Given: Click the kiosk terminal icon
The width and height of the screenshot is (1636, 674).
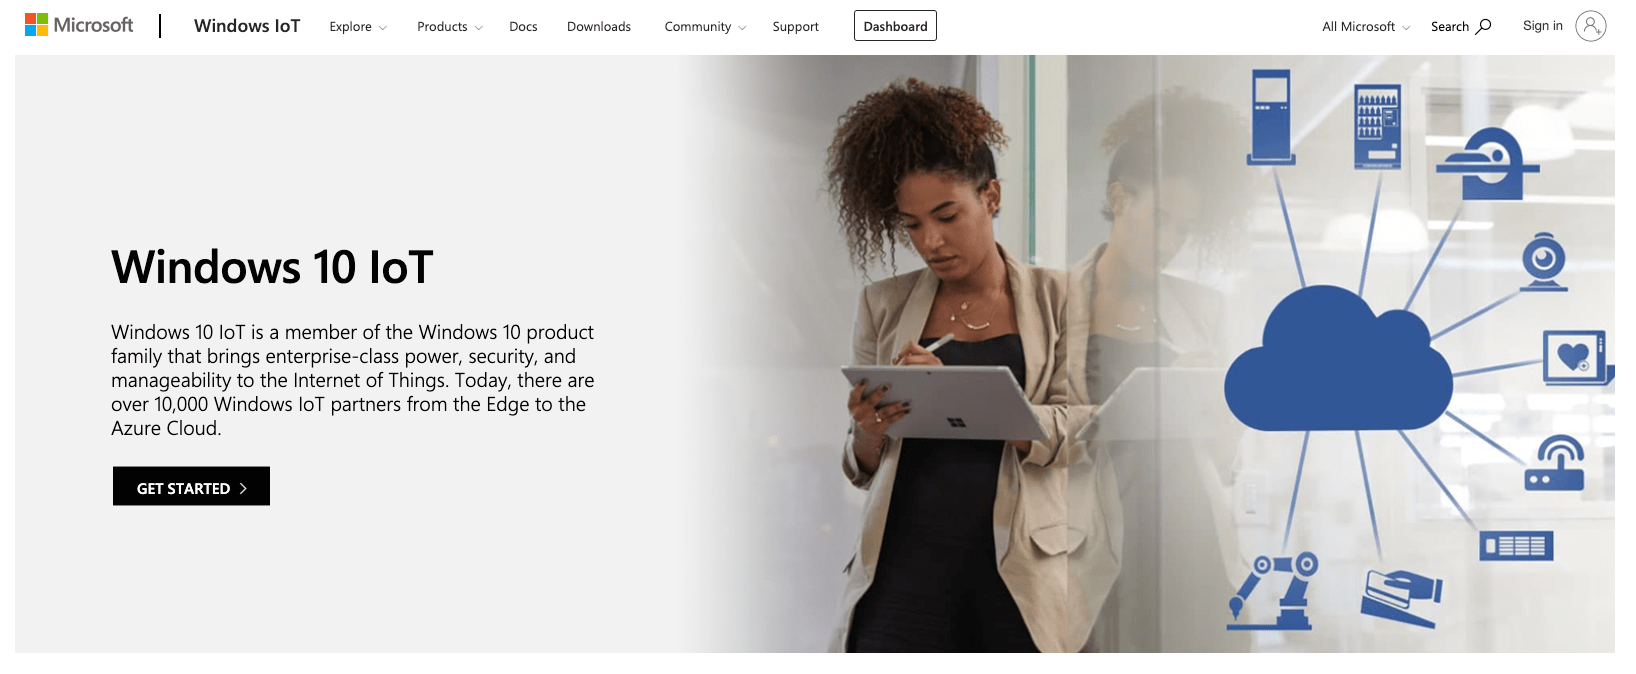Looking at the screenshot, I should coord(1271,117).
